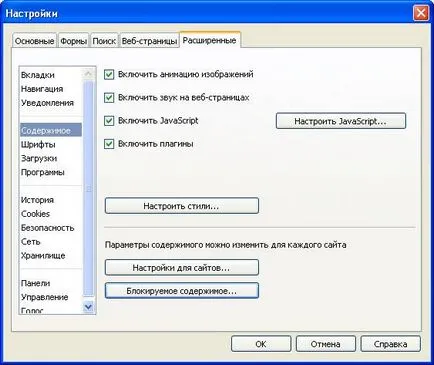Click the 'Расширенные' tab
The width and height of the screenshot is (434, 365).
pyautogui.click(x=210, y=40)
